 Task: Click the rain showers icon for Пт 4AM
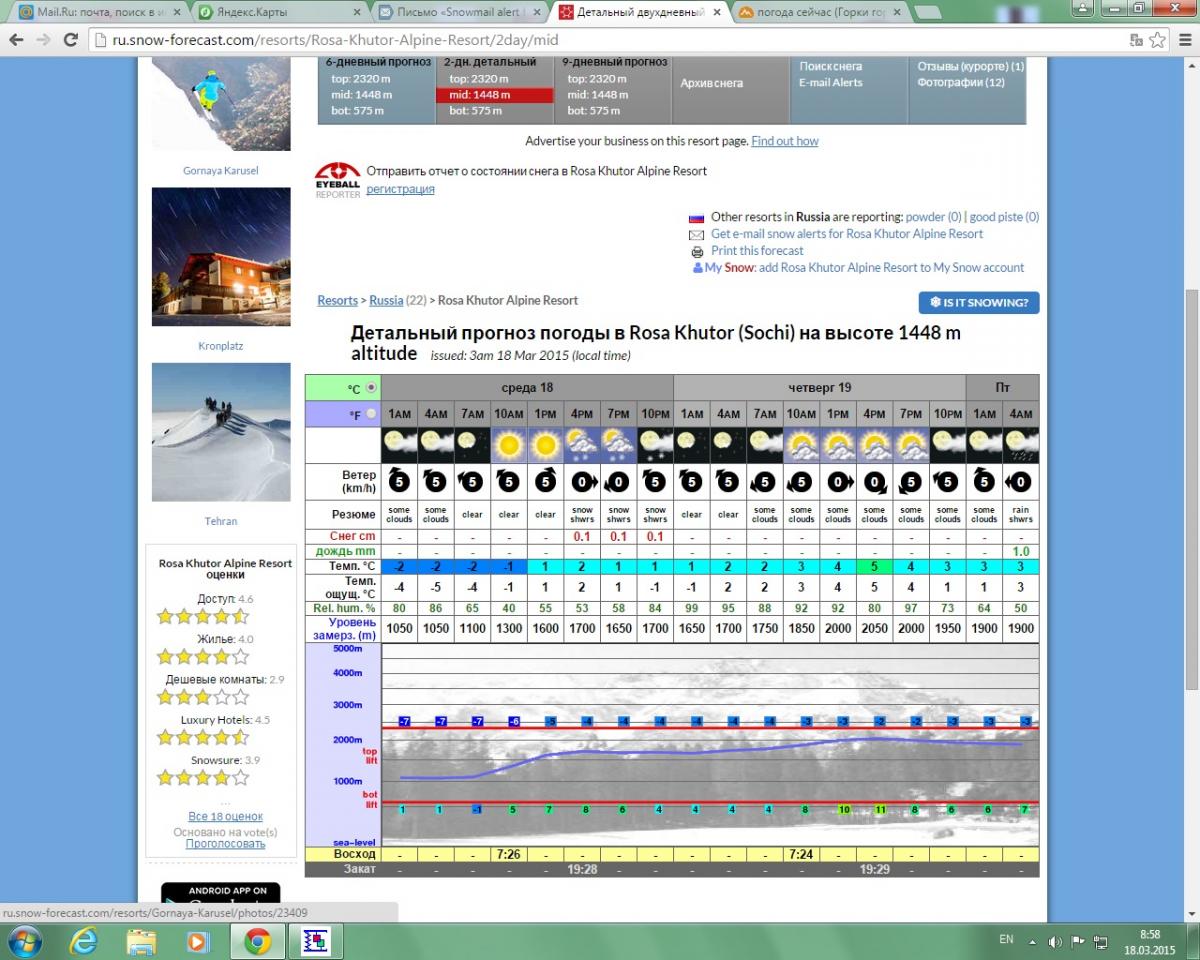pyautogui.click(x=1021, y=445)
